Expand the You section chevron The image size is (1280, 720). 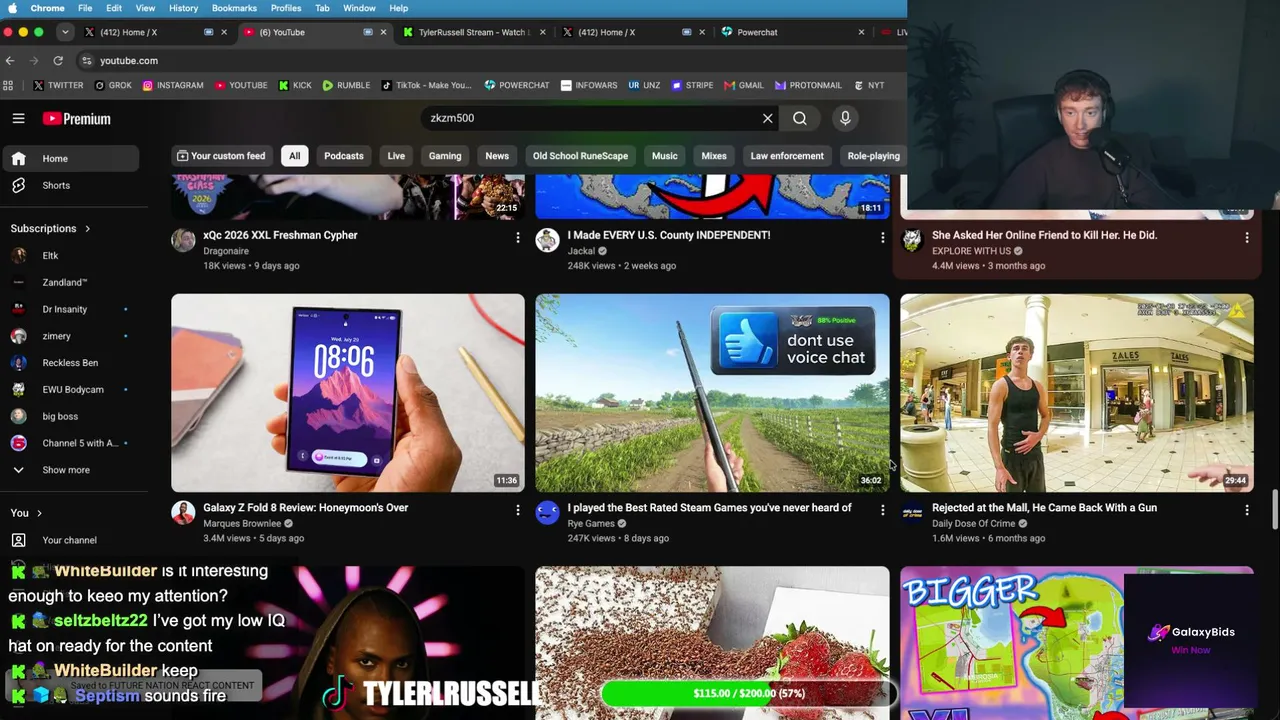[x=39, y=513]
